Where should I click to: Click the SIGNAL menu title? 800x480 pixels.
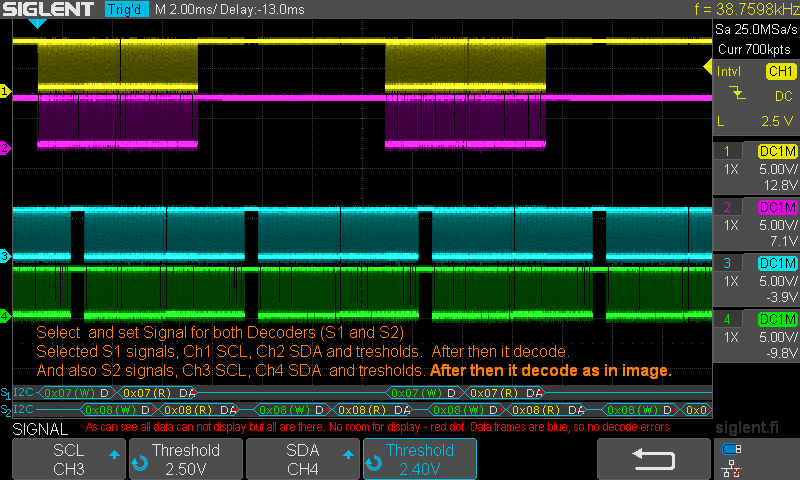40,429
